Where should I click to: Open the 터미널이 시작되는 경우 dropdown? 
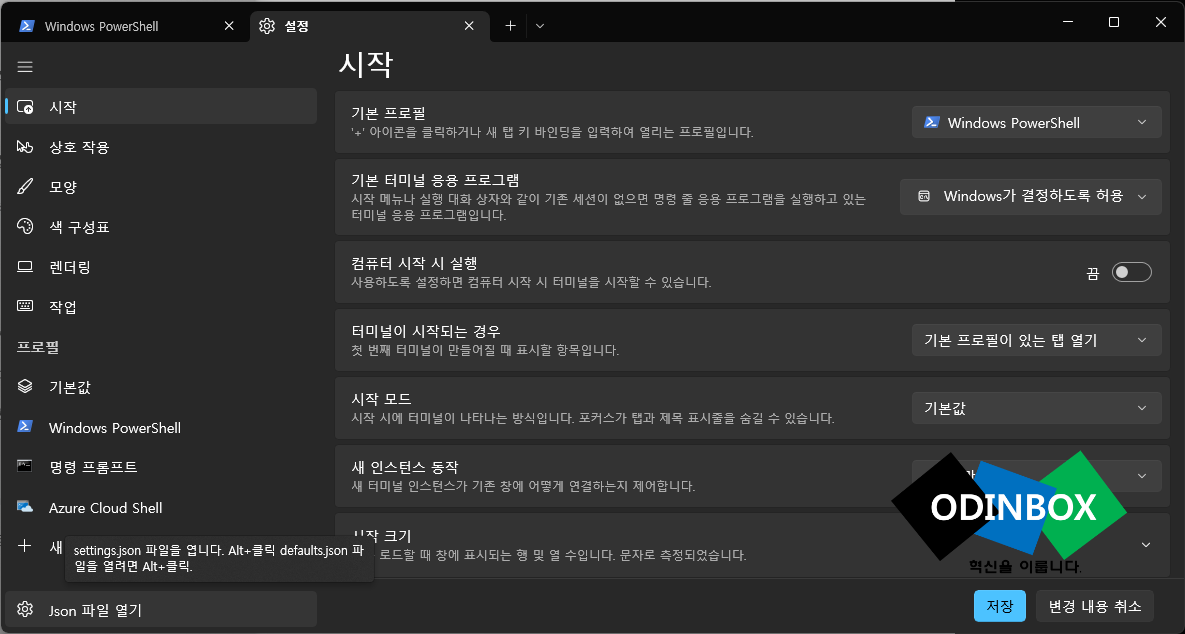pos(1036,340)
